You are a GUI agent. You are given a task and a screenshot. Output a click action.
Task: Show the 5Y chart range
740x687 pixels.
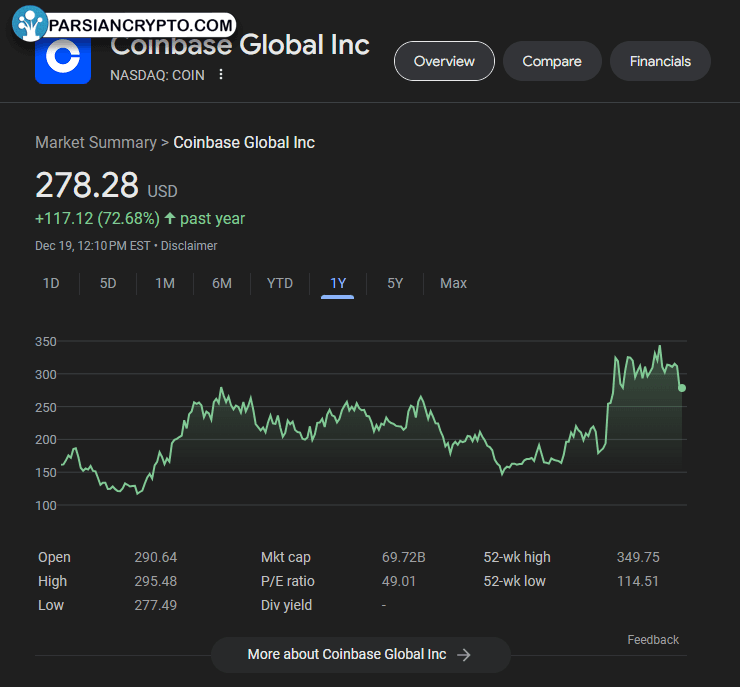point(395,283)
